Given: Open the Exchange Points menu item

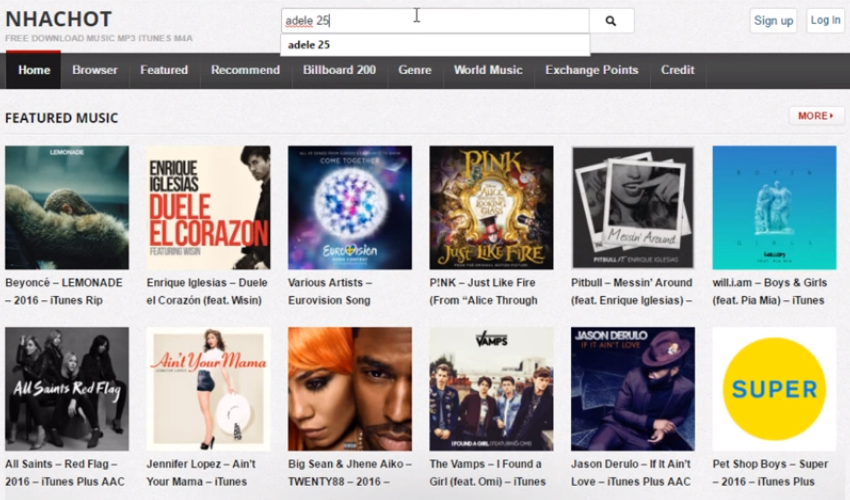Looking at the screenshot, I should click(591, 70).
